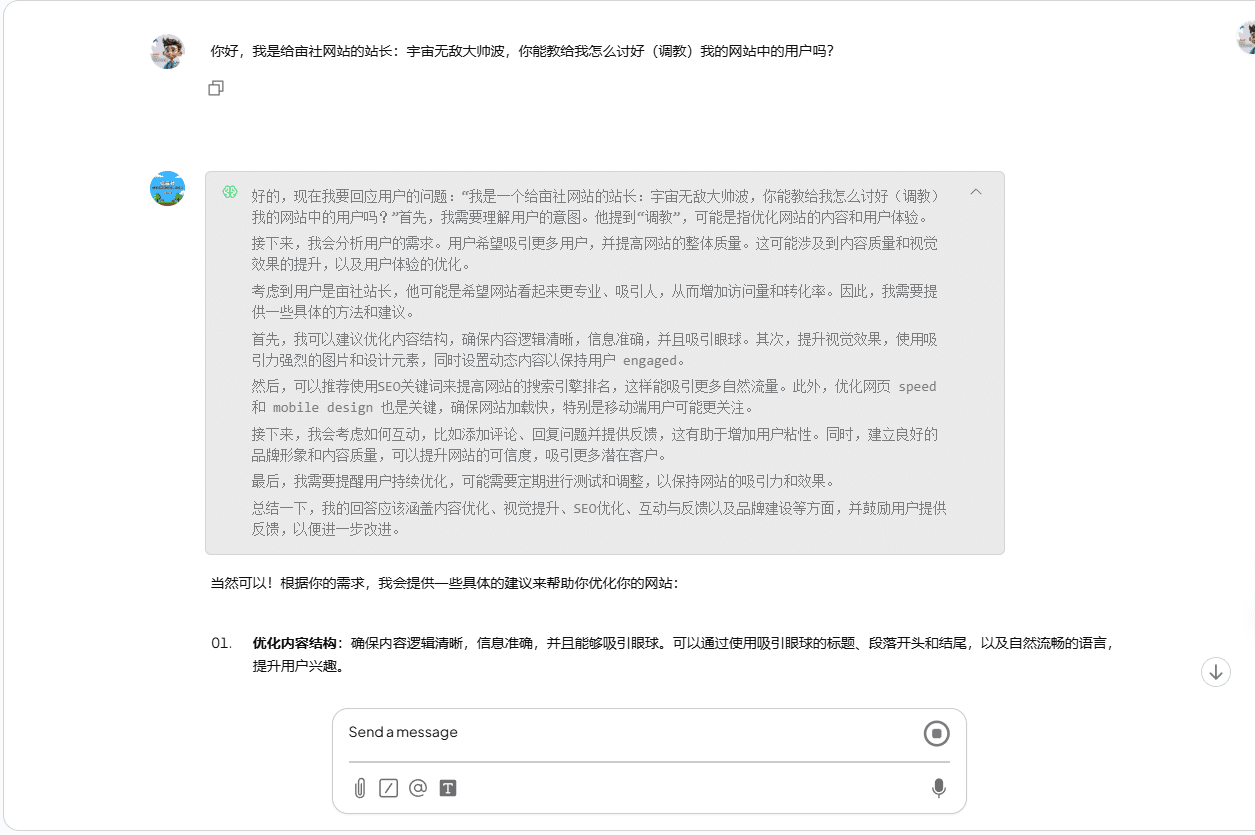The width and height of the screenshot is (1255, 835).
Task: Click the reasoning paragraph mentioning SEO关键词
Action: click(x=593, y=396)
